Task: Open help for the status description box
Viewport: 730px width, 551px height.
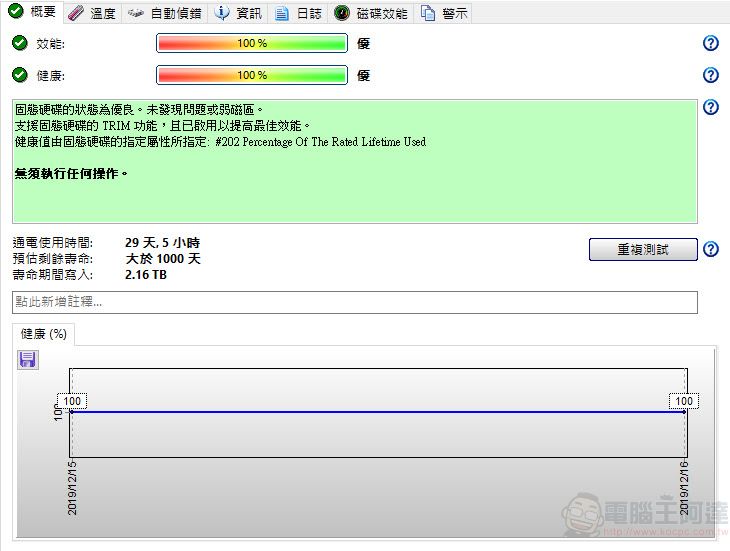Action: [x=710, y=107]
